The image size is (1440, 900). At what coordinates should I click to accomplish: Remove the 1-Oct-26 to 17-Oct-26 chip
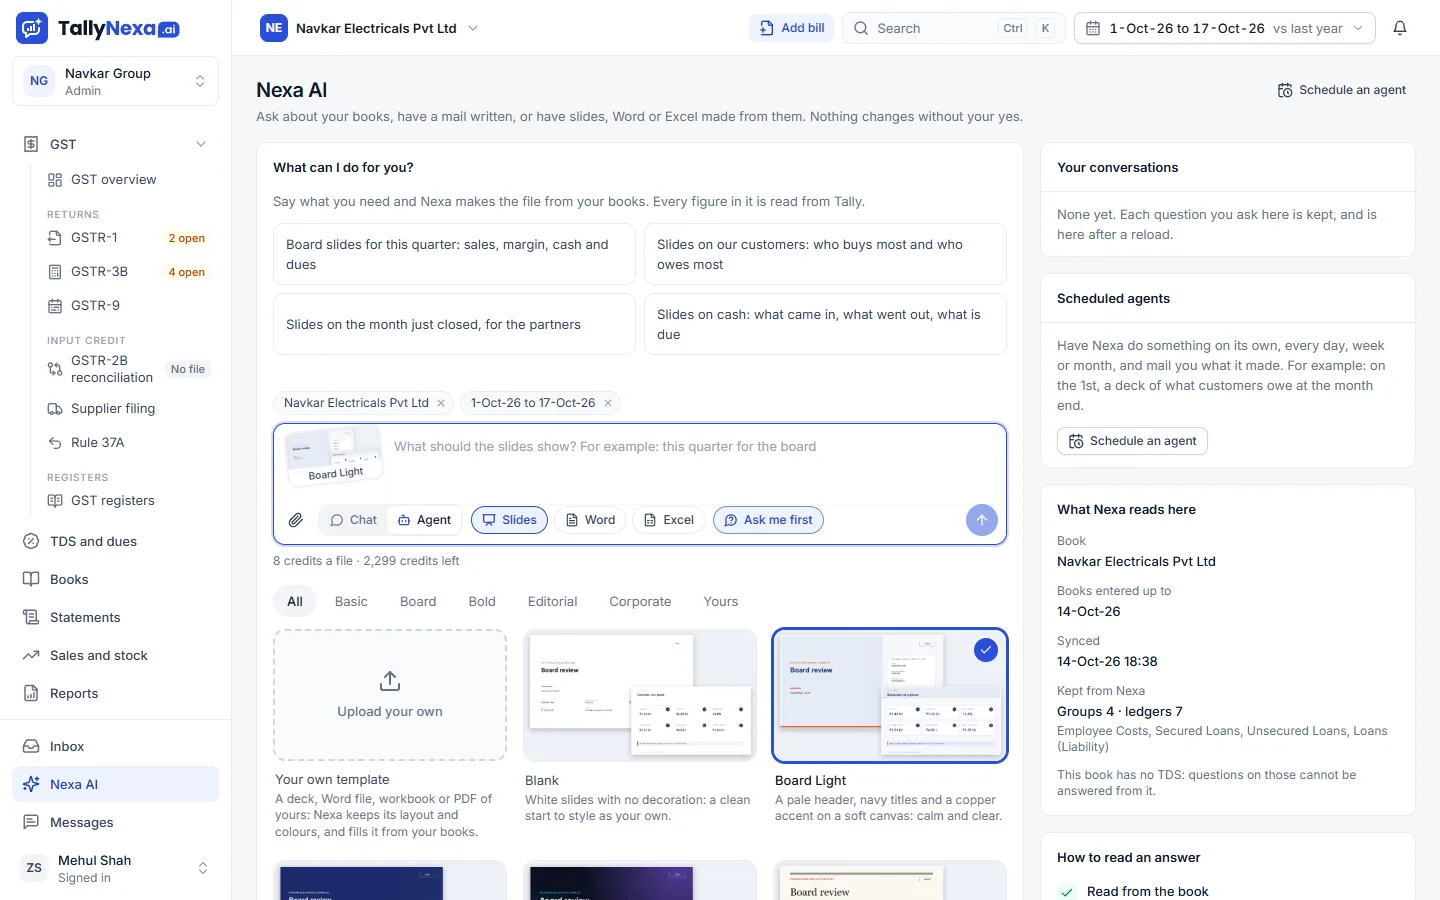(x=608, y=403)
